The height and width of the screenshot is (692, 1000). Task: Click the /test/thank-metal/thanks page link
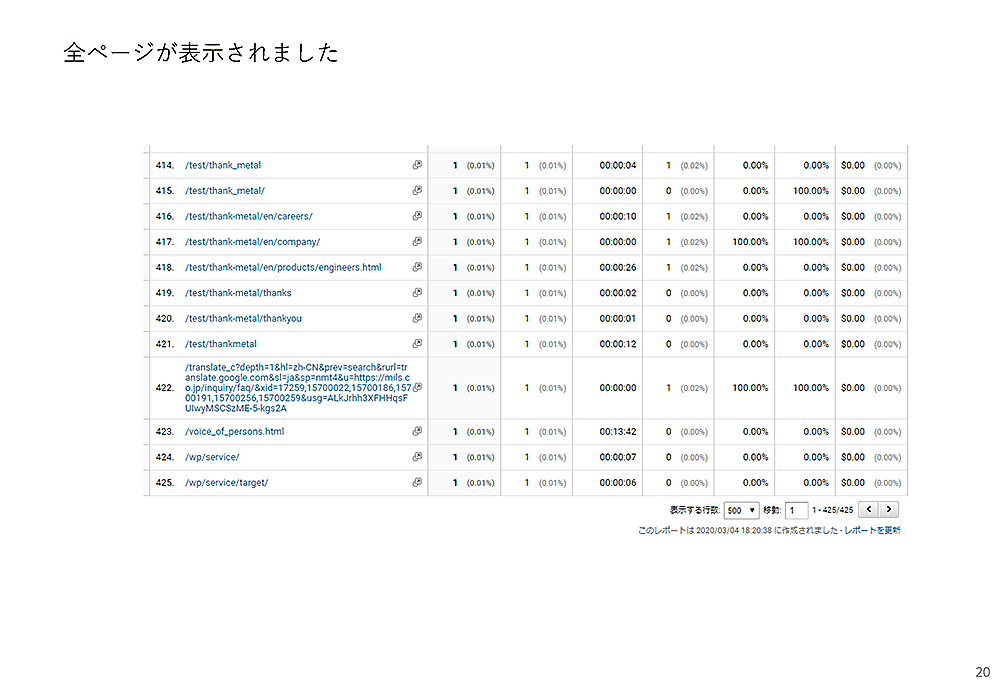pyautogui.click(x=238, y=293)
